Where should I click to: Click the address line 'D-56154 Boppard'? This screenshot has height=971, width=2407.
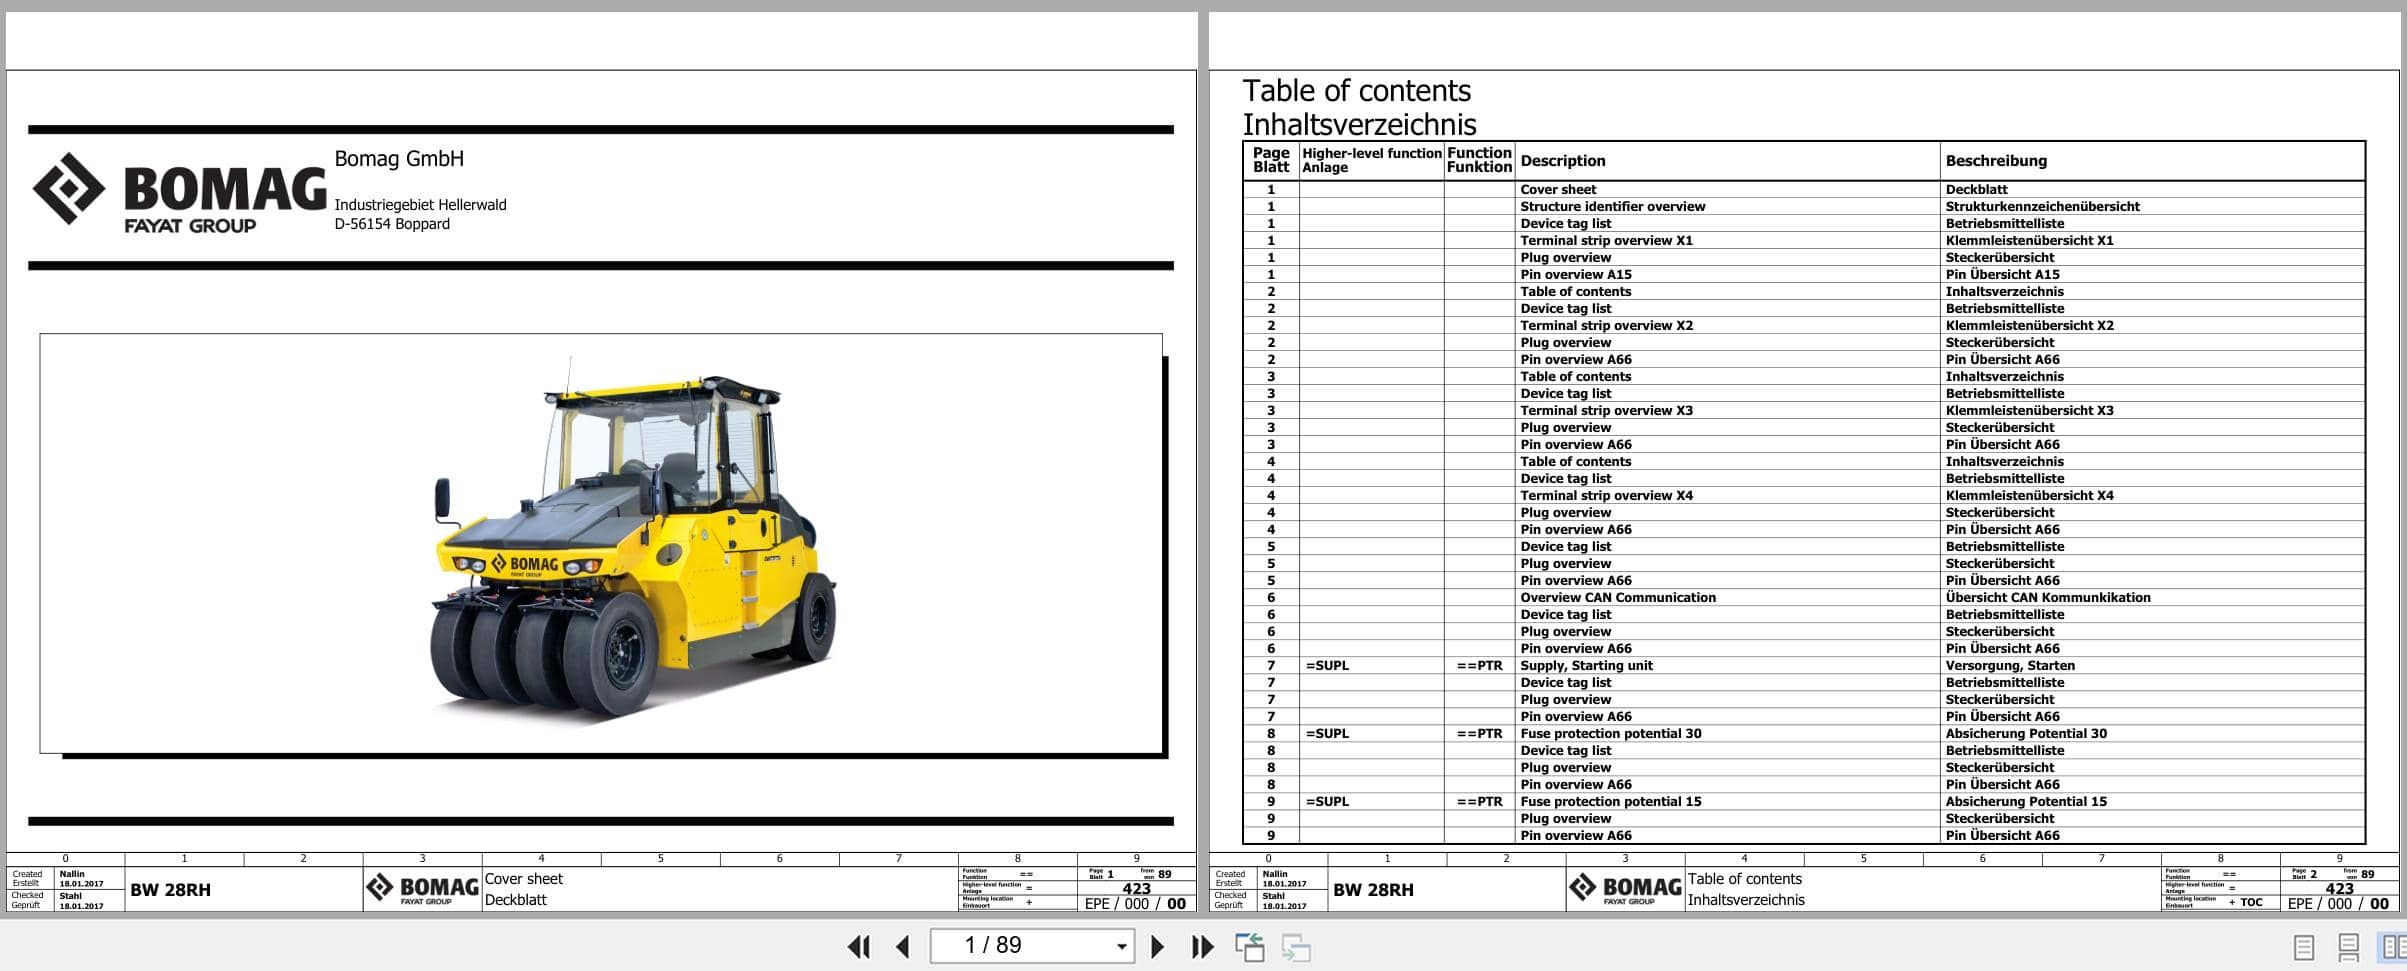[x=392, y=224]
